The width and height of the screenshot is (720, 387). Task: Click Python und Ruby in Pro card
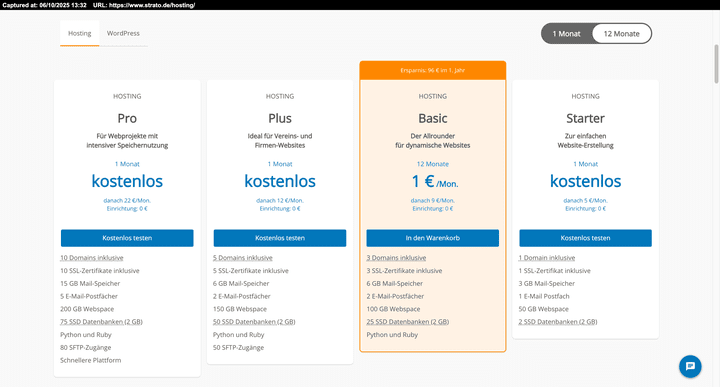coord(86,335)
